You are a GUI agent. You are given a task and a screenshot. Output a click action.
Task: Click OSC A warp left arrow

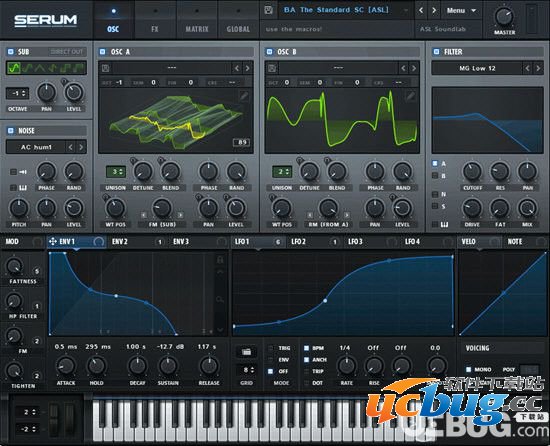click(x=144, y=215)
